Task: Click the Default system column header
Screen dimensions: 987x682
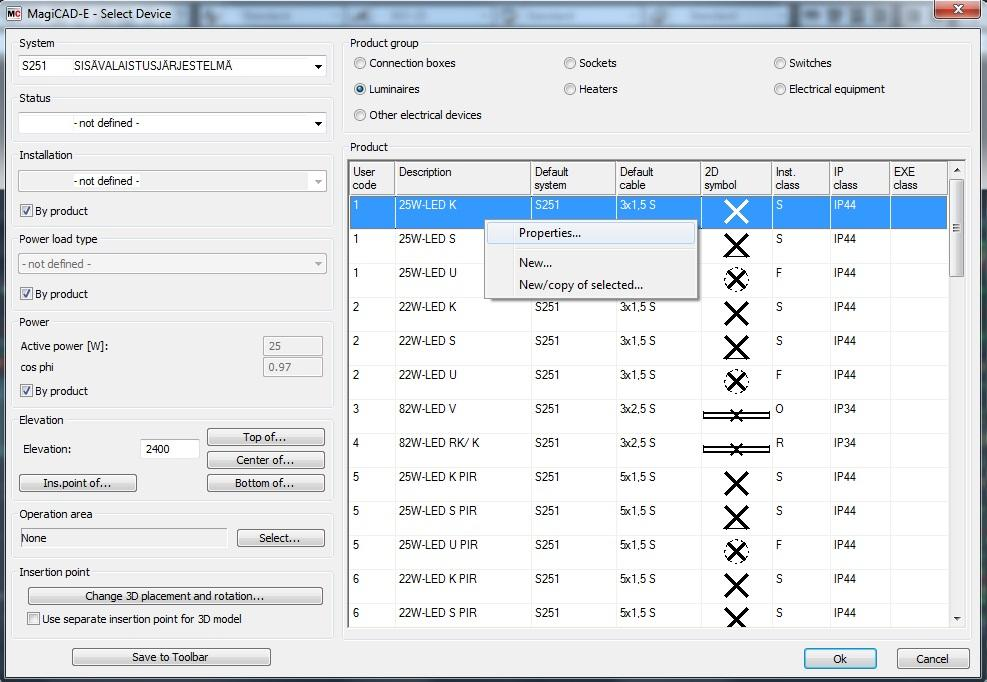Action: [x=573, y=178]
